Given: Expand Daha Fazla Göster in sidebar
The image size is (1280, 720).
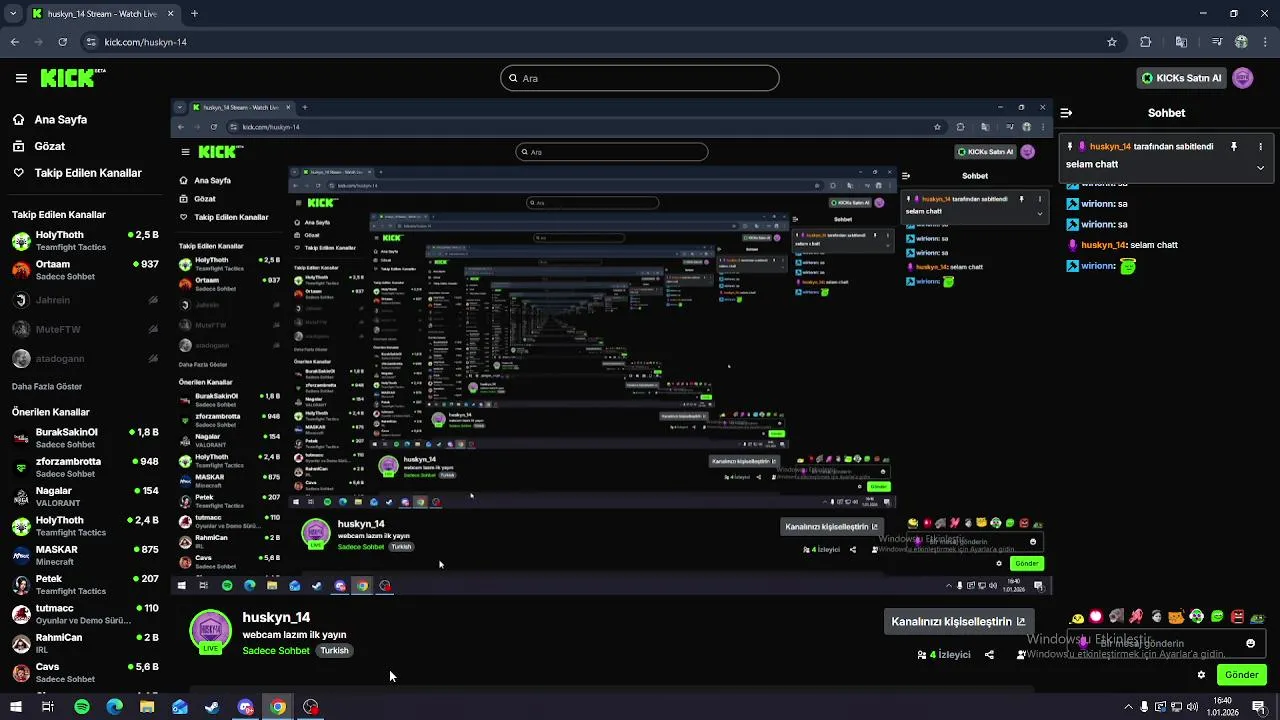Looking at the screenshot, I should click(x=47, y=386).
